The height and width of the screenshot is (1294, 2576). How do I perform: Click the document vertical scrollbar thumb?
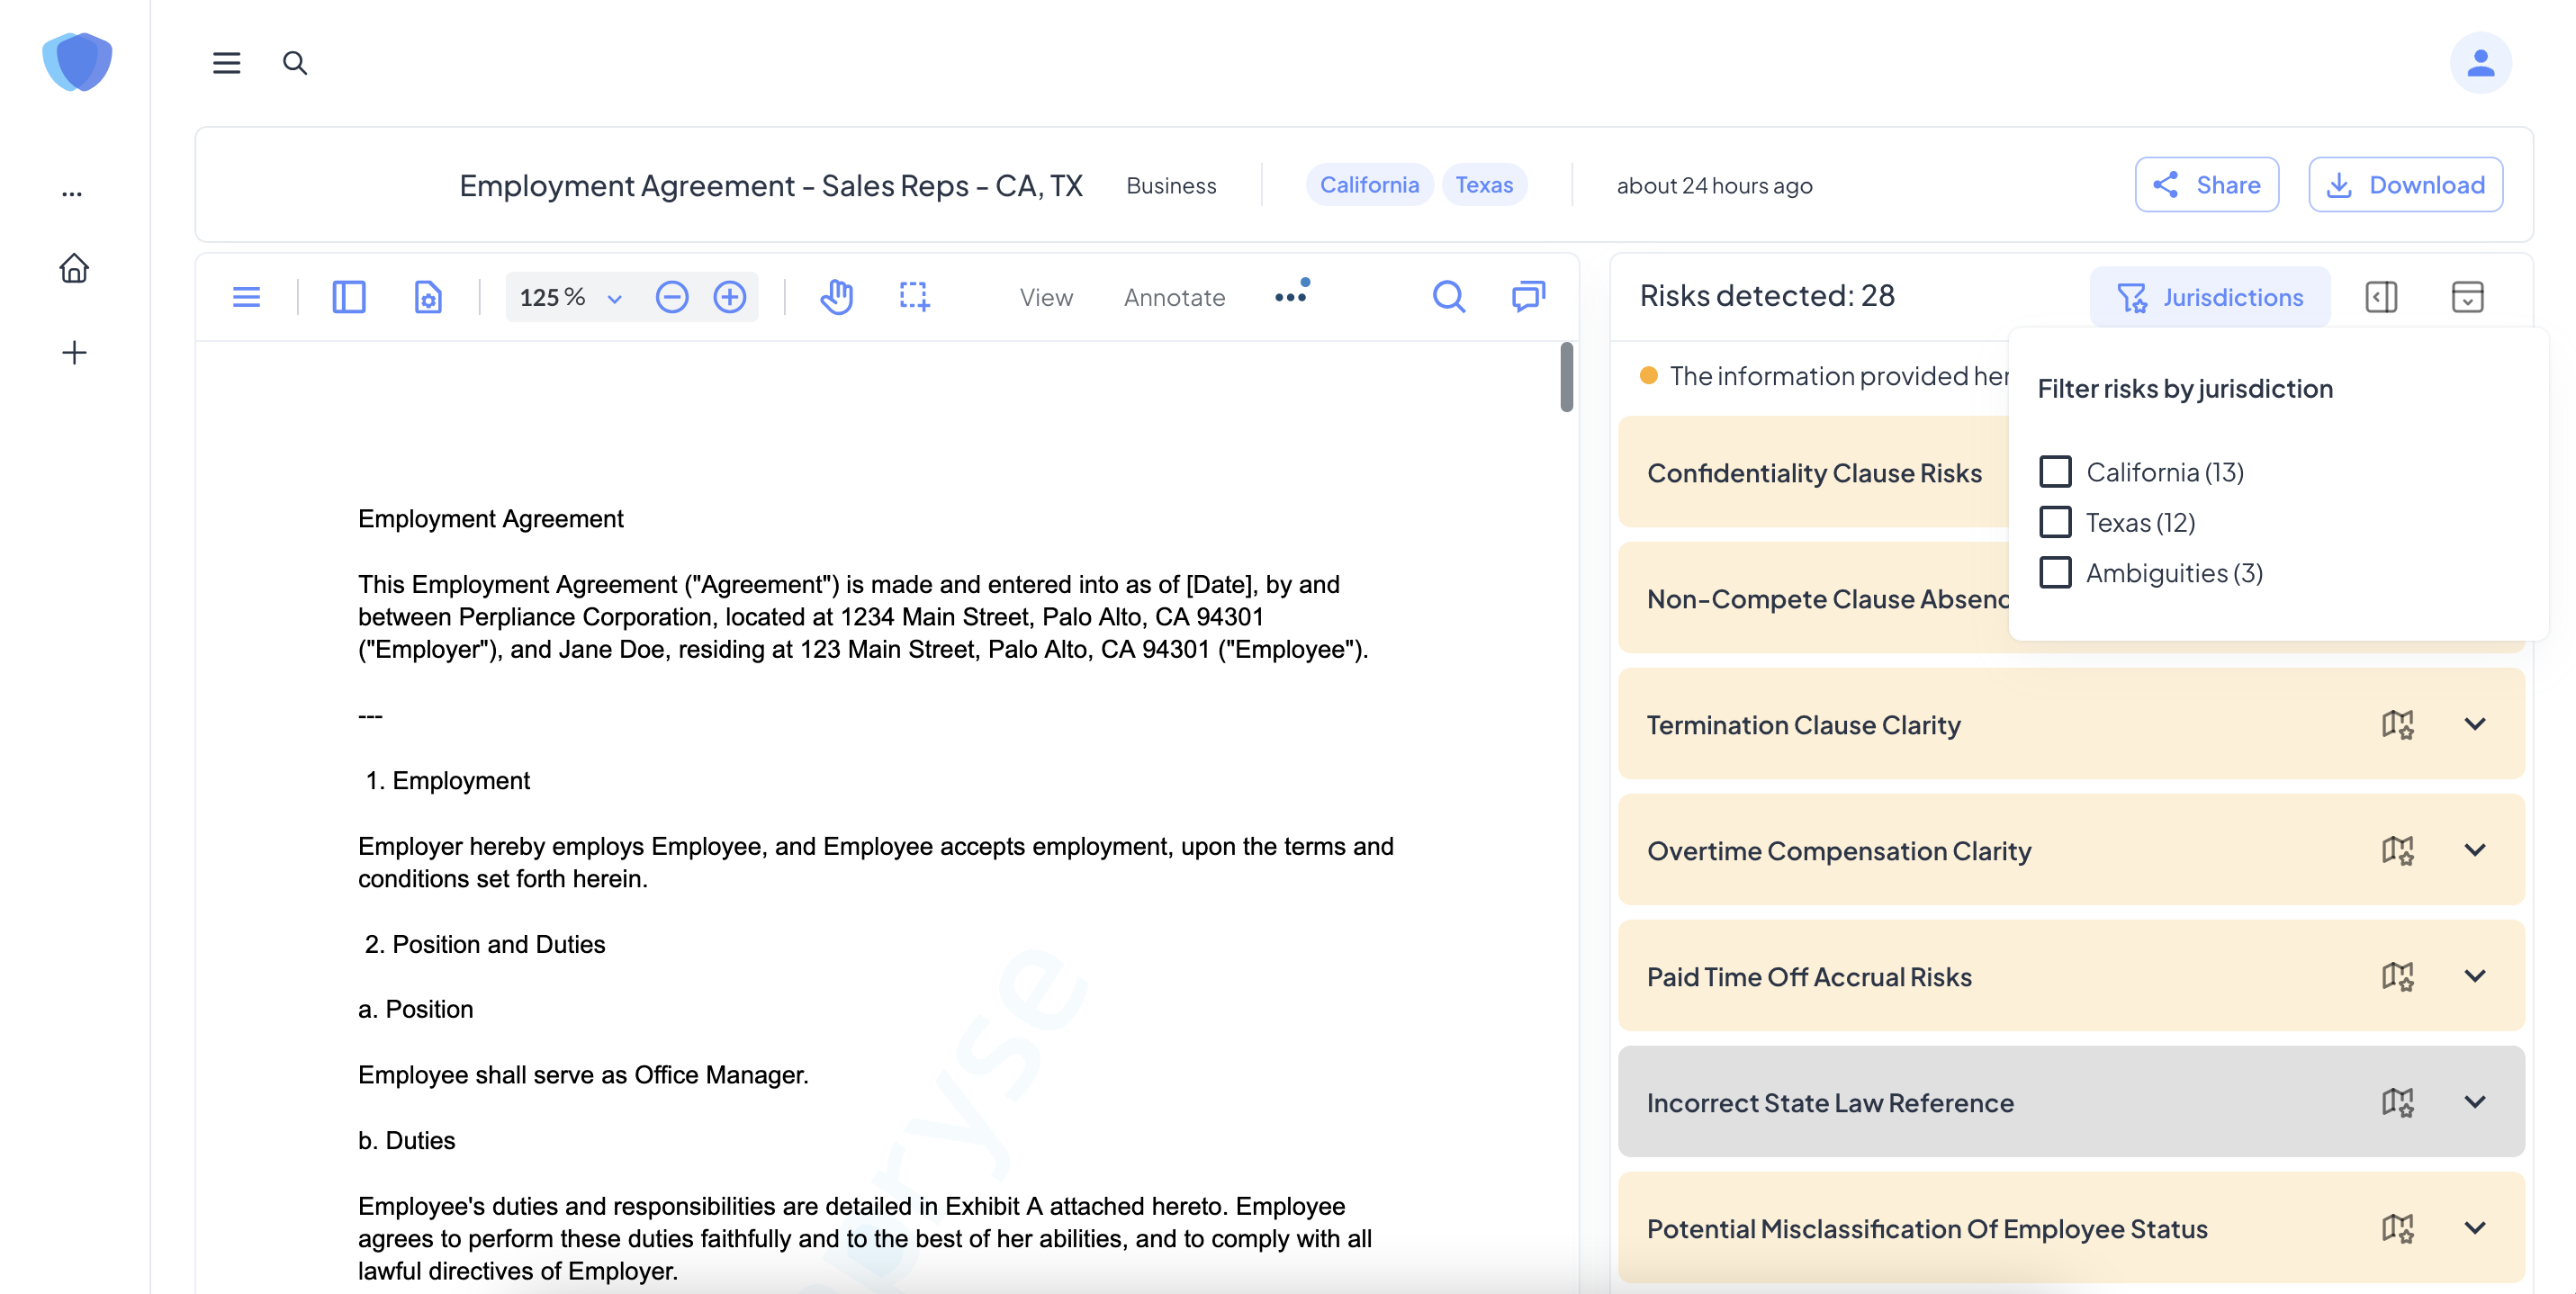[x=1566, y=377]
